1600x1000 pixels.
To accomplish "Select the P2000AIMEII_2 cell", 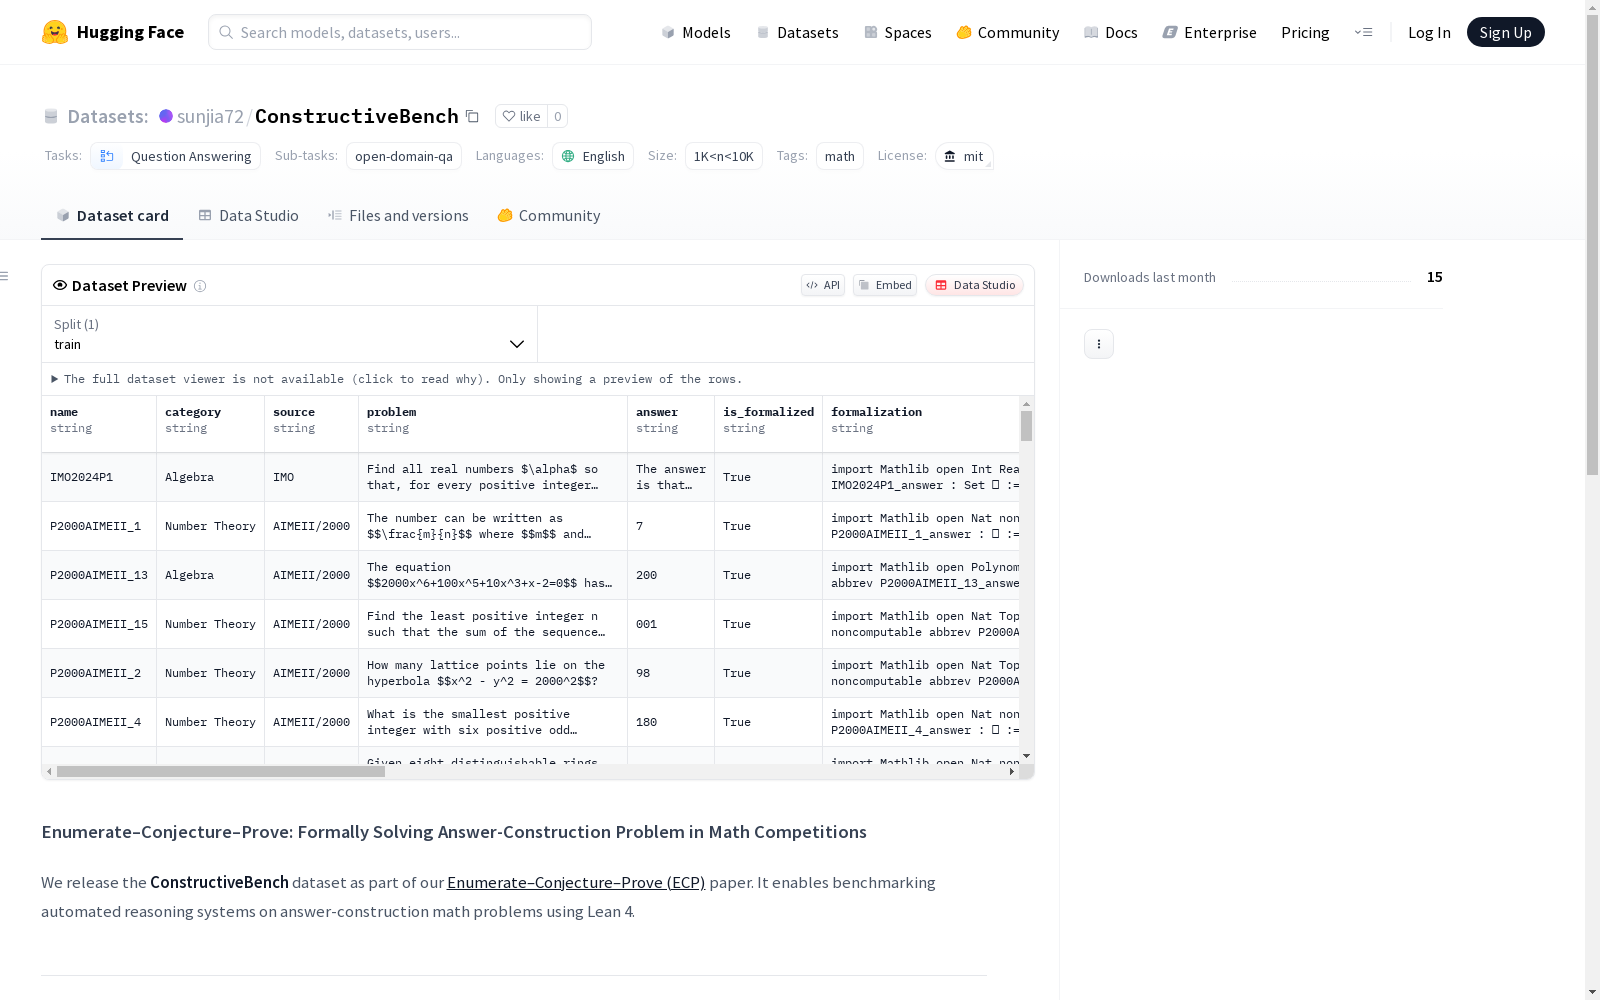I will (99, 673).
